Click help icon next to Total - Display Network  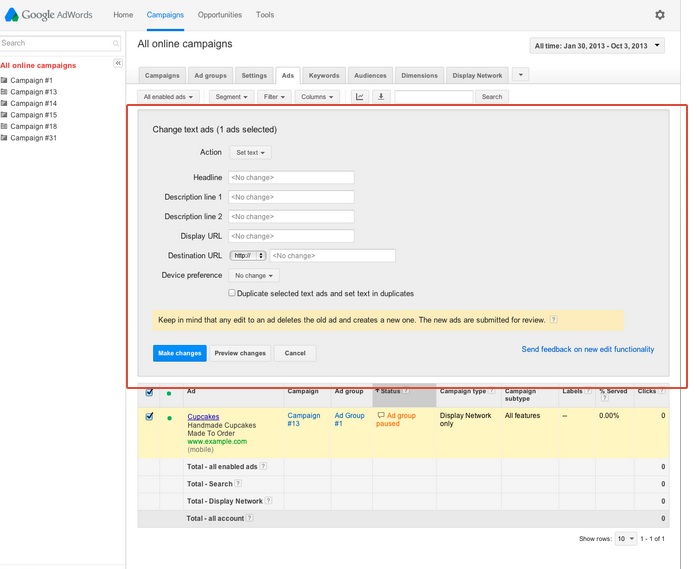[x=268, y=501]
